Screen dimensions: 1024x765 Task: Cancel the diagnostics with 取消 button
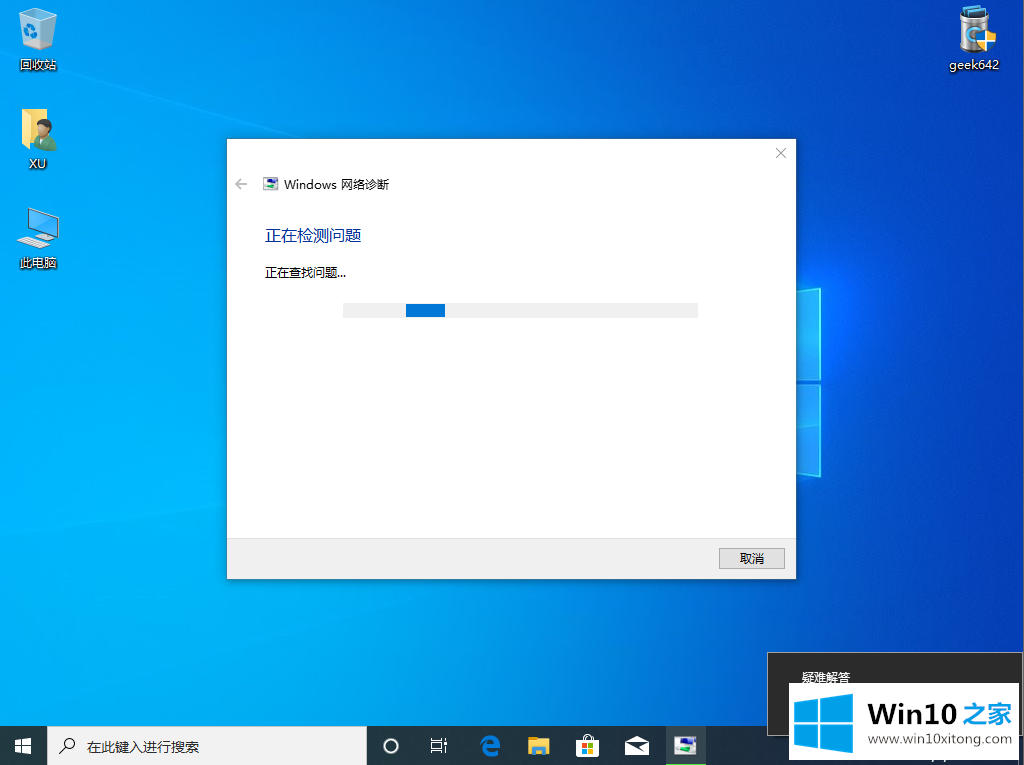[x=752, y=559]
